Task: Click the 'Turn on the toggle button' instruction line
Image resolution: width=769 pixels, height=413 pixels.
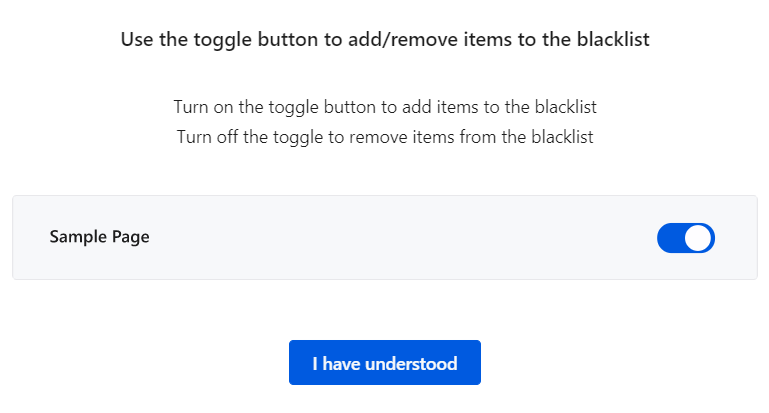Action: (385, 106)
